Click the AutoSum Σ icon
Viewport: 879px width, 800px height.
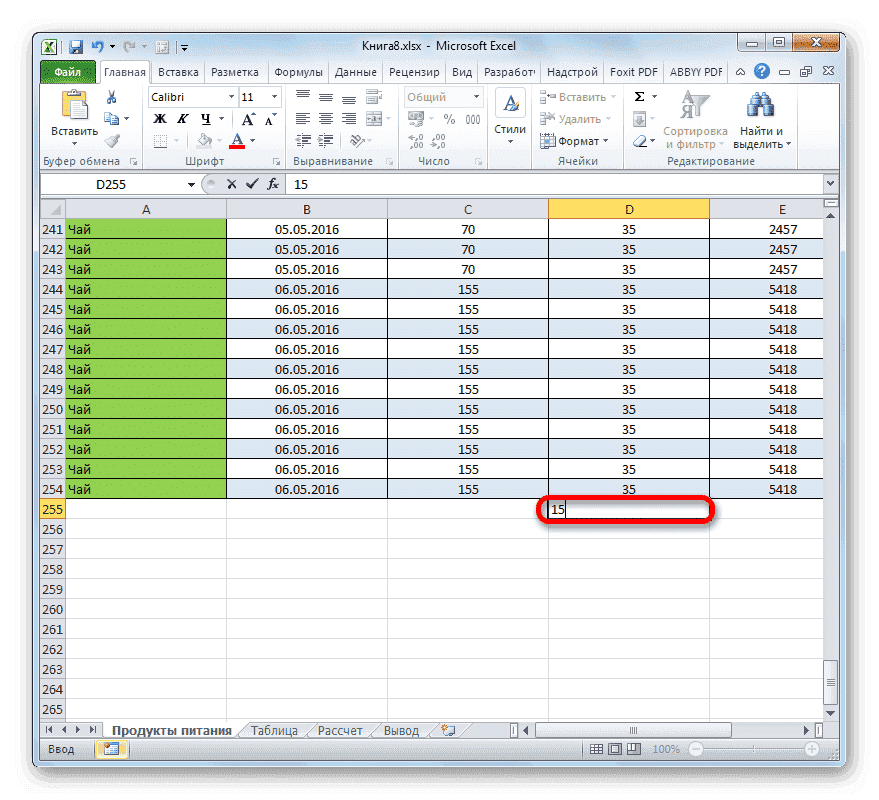pyautogui.click(x=638, y=97)
